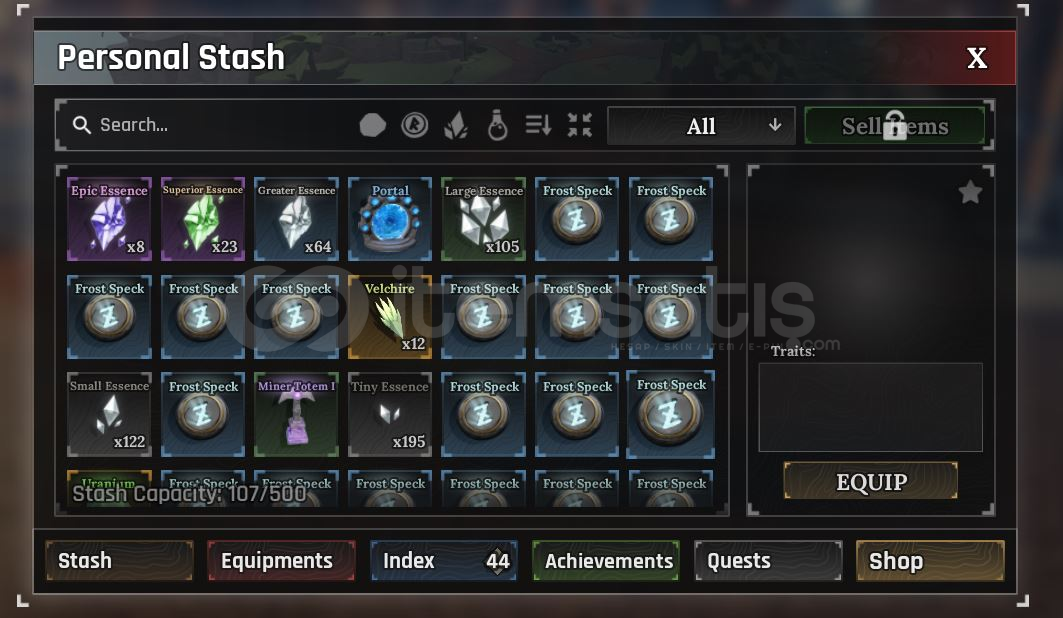The image size is (1063, 618).
Task: Select the Velchire item slot
Action: pyautogui.click(x=390, y=316)
